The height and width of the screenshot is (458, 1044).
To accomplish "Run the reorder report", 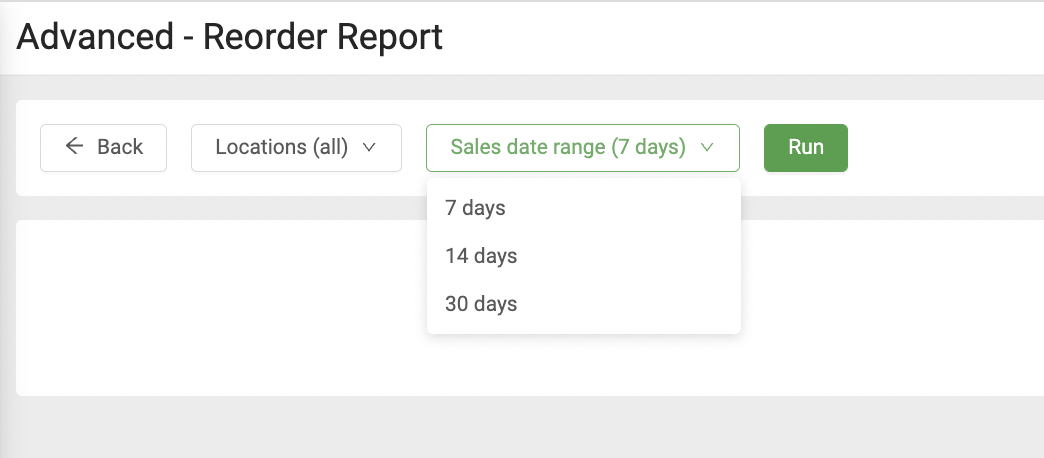I will [805, 148].
